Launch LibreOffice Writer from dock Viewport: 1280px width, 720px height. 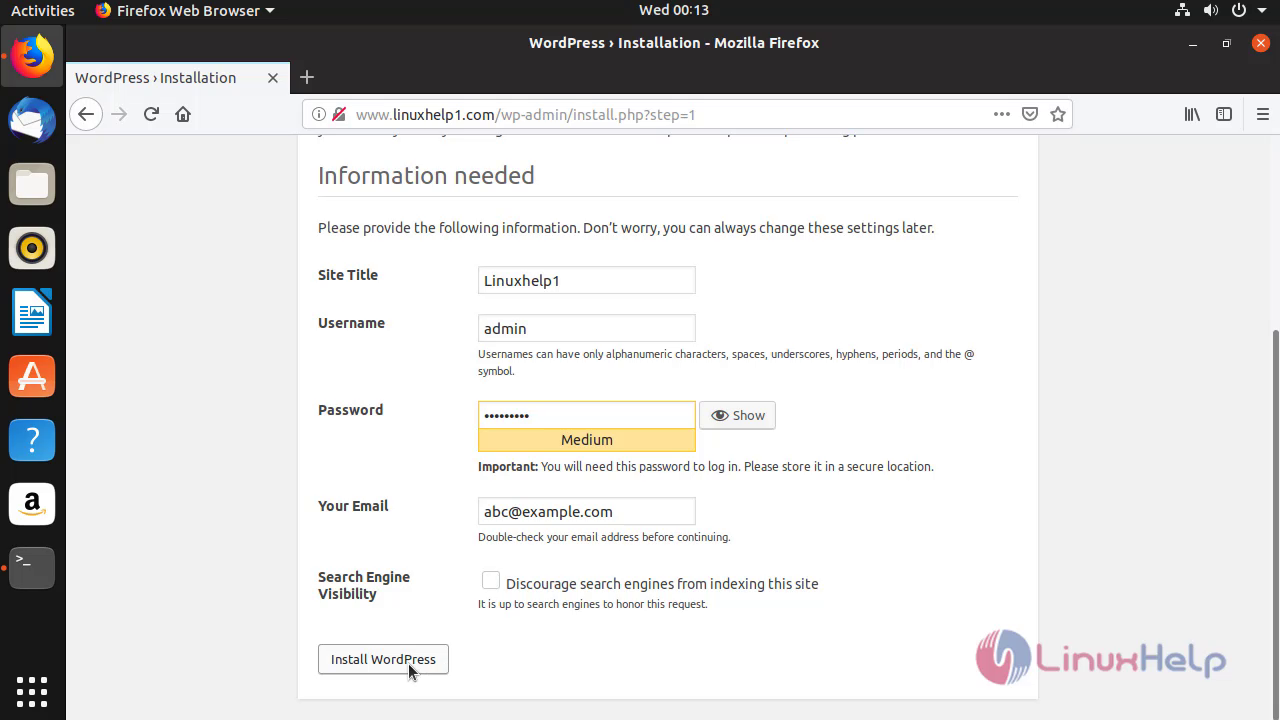point(32,312)
